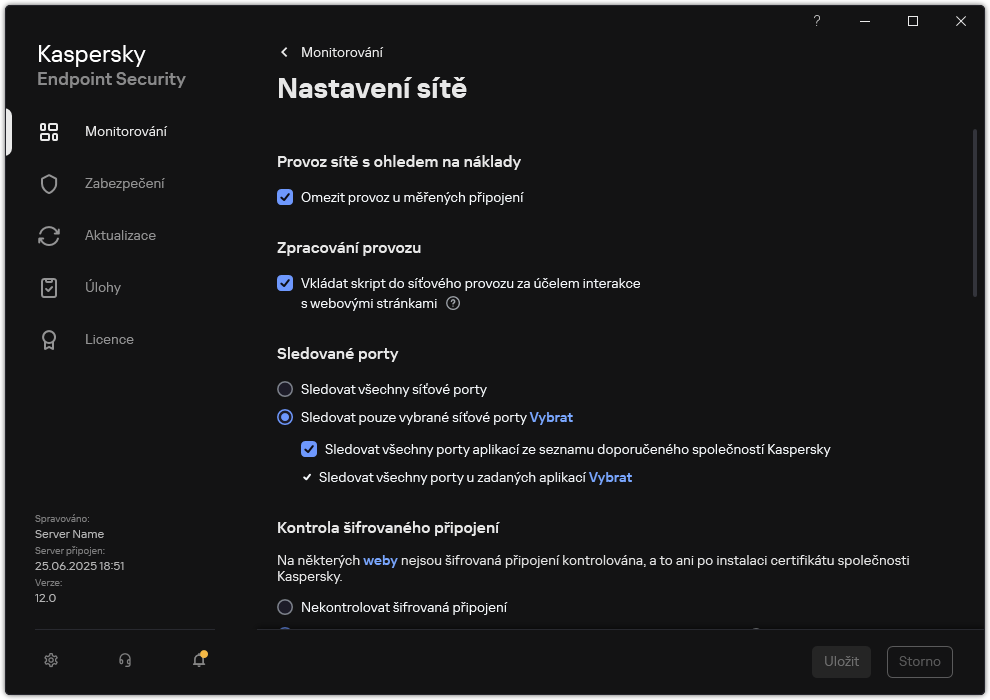
Task: Open Vybrat next to selected network ports
Action: 551,417
